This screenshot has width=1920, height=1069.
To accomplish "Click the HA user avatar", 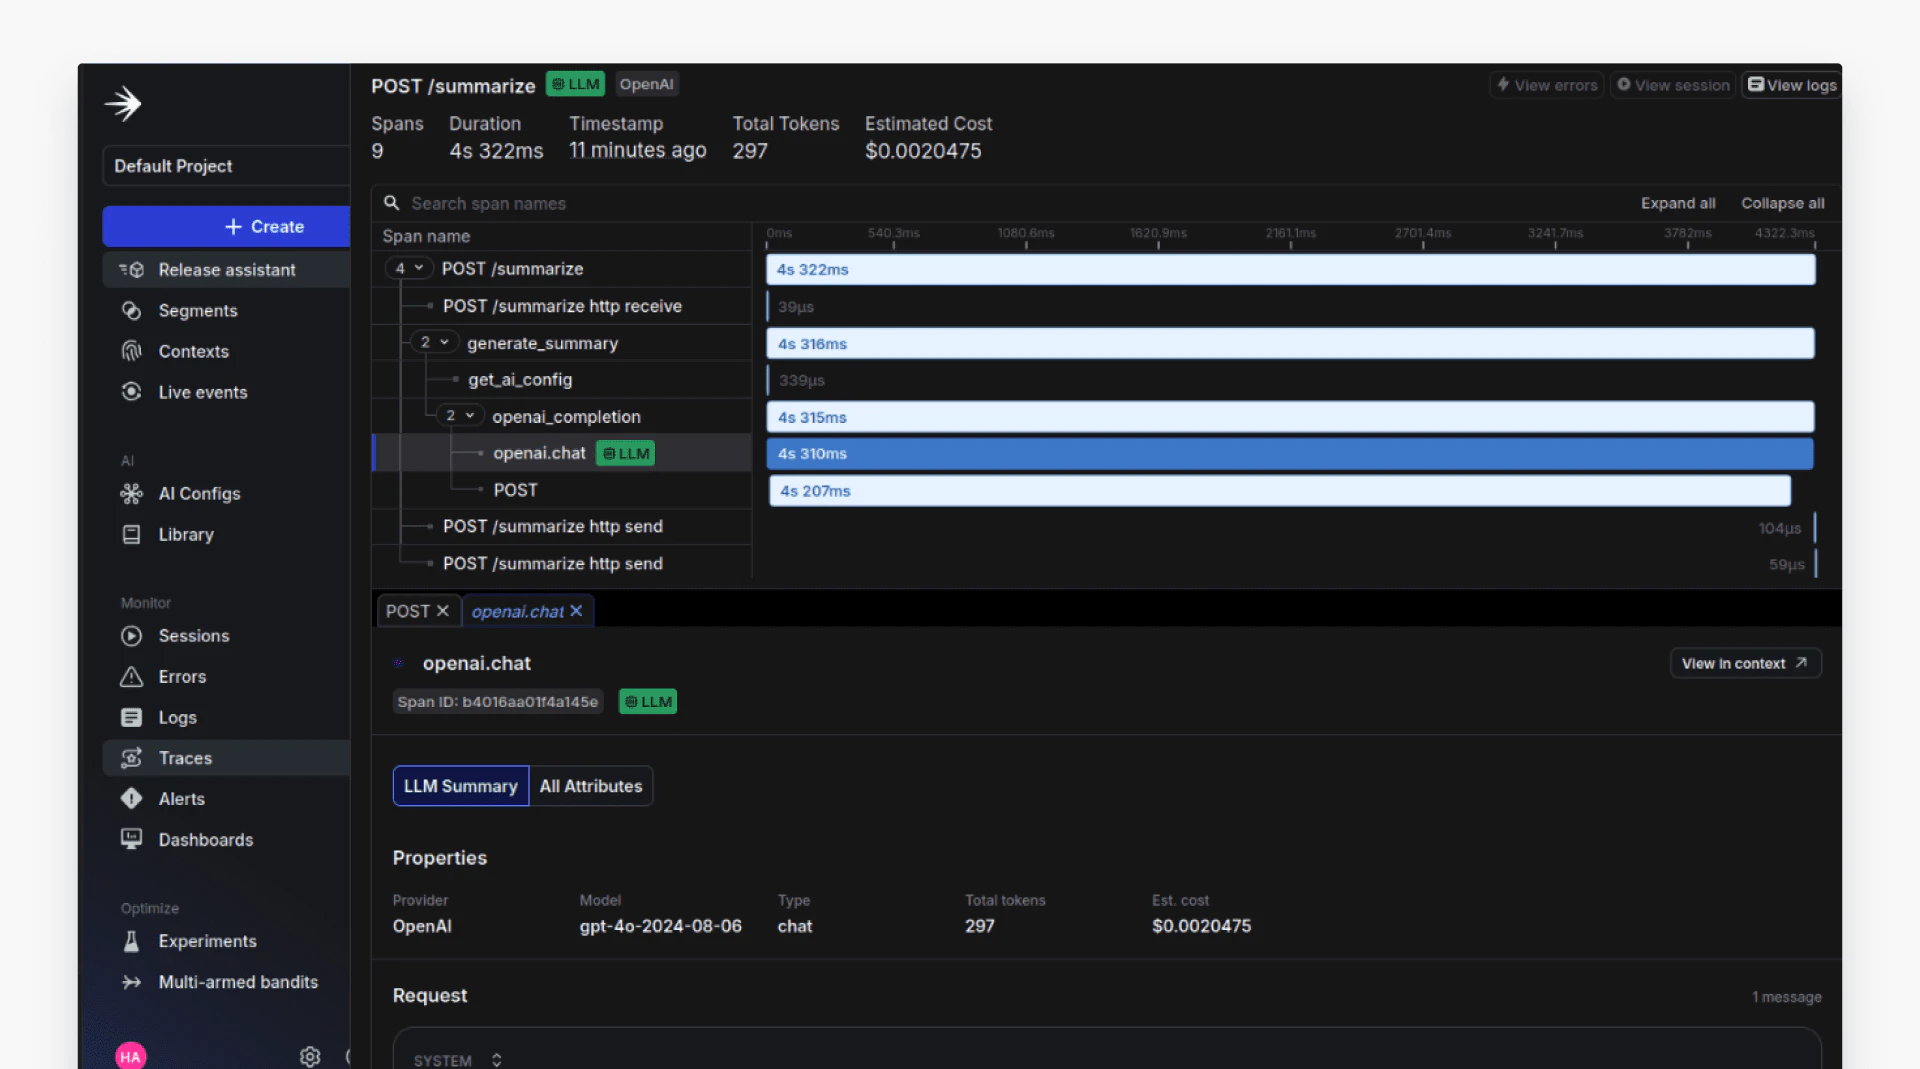I will [130, 1056].
